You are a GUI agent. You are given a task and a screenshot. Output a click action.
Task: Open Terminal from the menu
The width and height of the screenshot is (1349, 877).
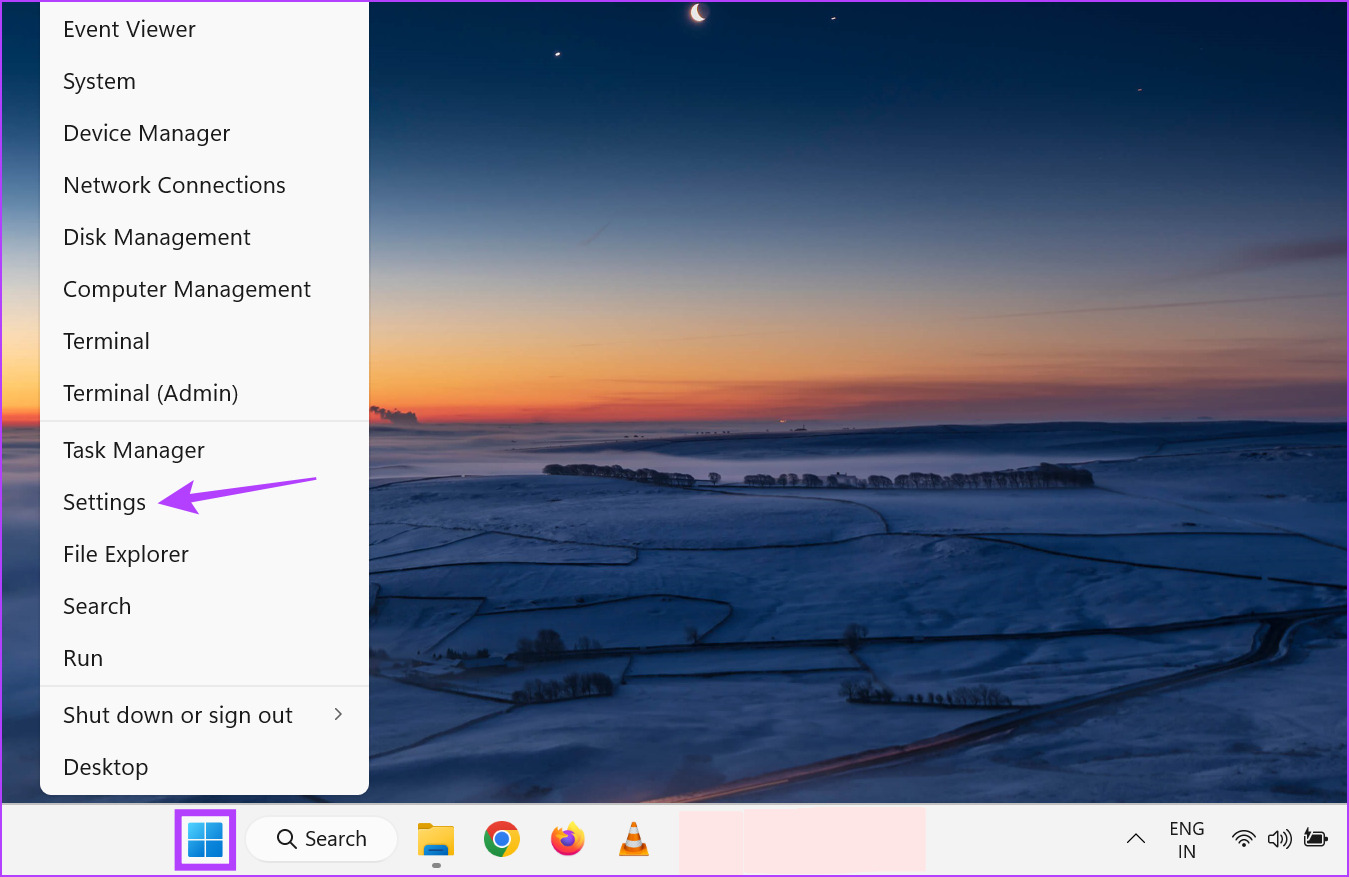pos(204,341)
